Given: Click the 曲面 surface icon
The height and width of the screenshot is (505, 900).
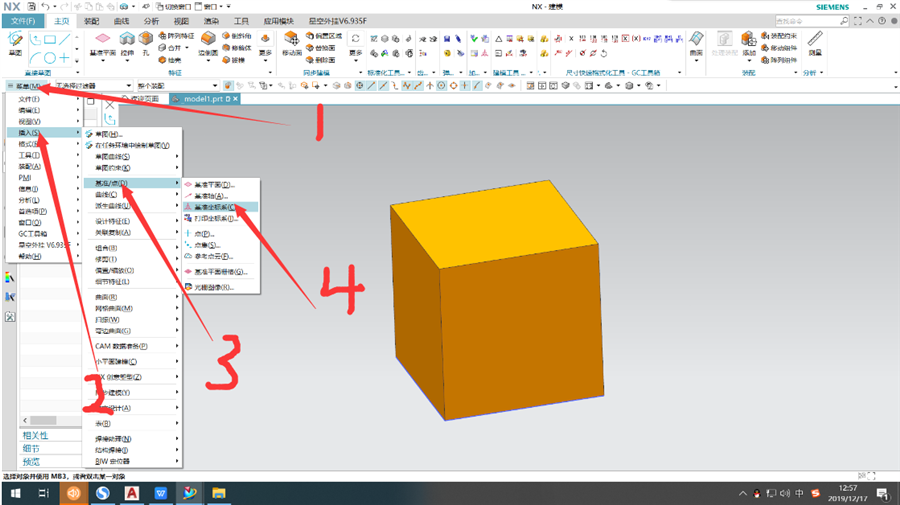Looking at the screenshot, I should pyautogui.click(x=696, y=39).
